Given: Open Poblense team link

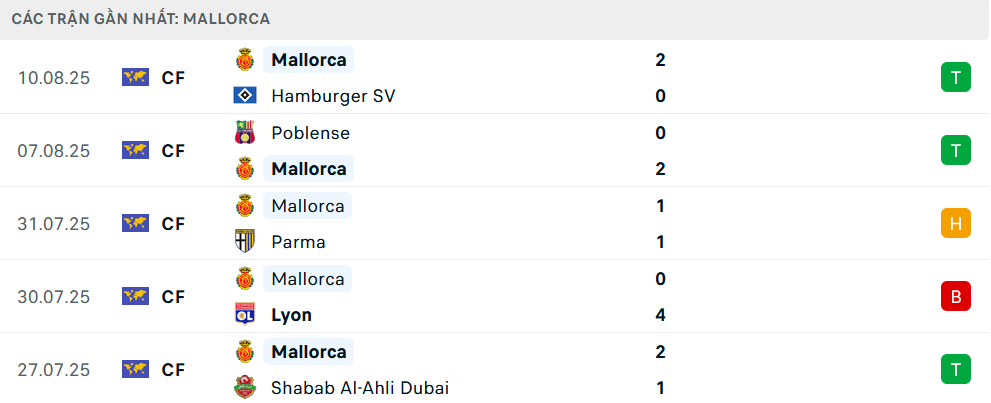Looking at the screenshot, I should coord(310,133).
